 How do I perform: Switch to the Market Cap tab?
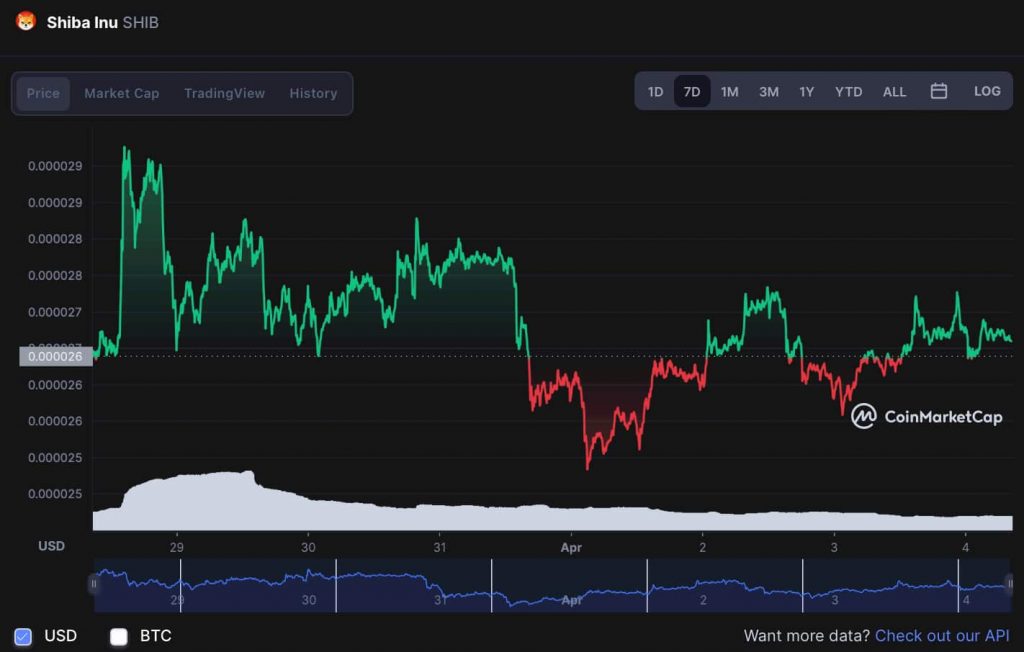click(121, 93)
